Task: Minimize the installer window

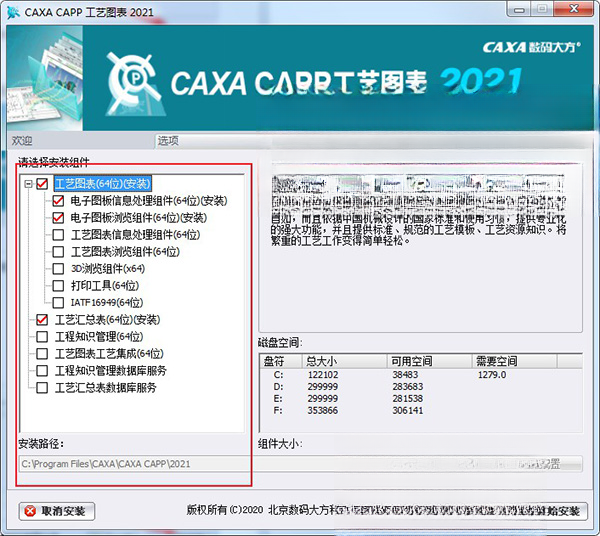Action: (519, 9)
